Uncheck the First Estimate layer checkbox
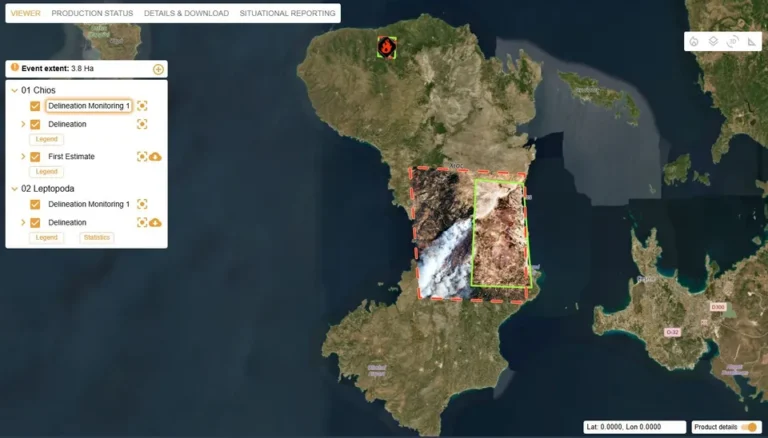Screen dimensions: 768x438 pyautogui.click(x=35, y=157)
